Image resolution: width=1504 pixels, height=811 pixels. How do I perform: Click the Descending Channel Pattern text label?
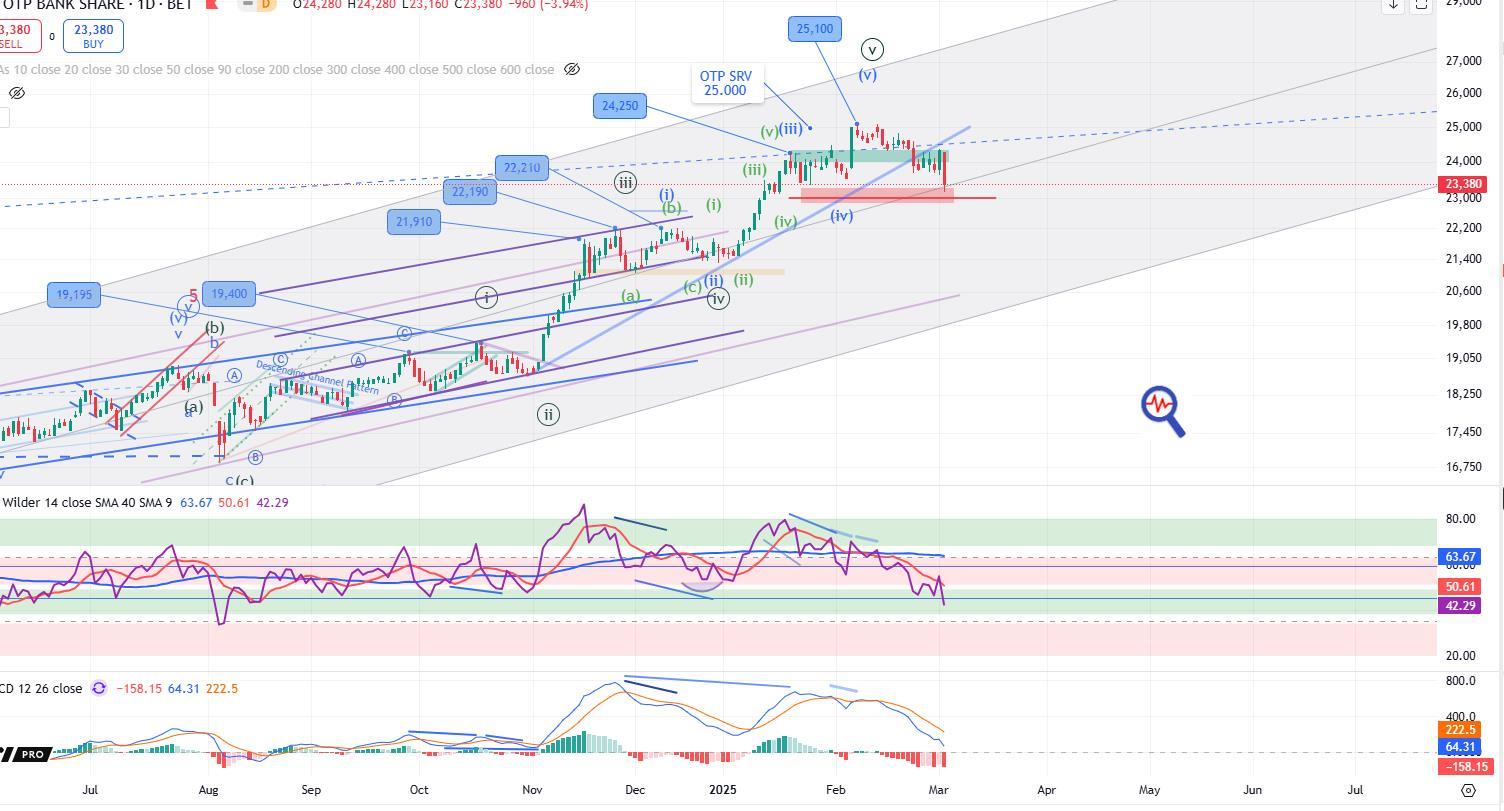[x=318, y=377]
